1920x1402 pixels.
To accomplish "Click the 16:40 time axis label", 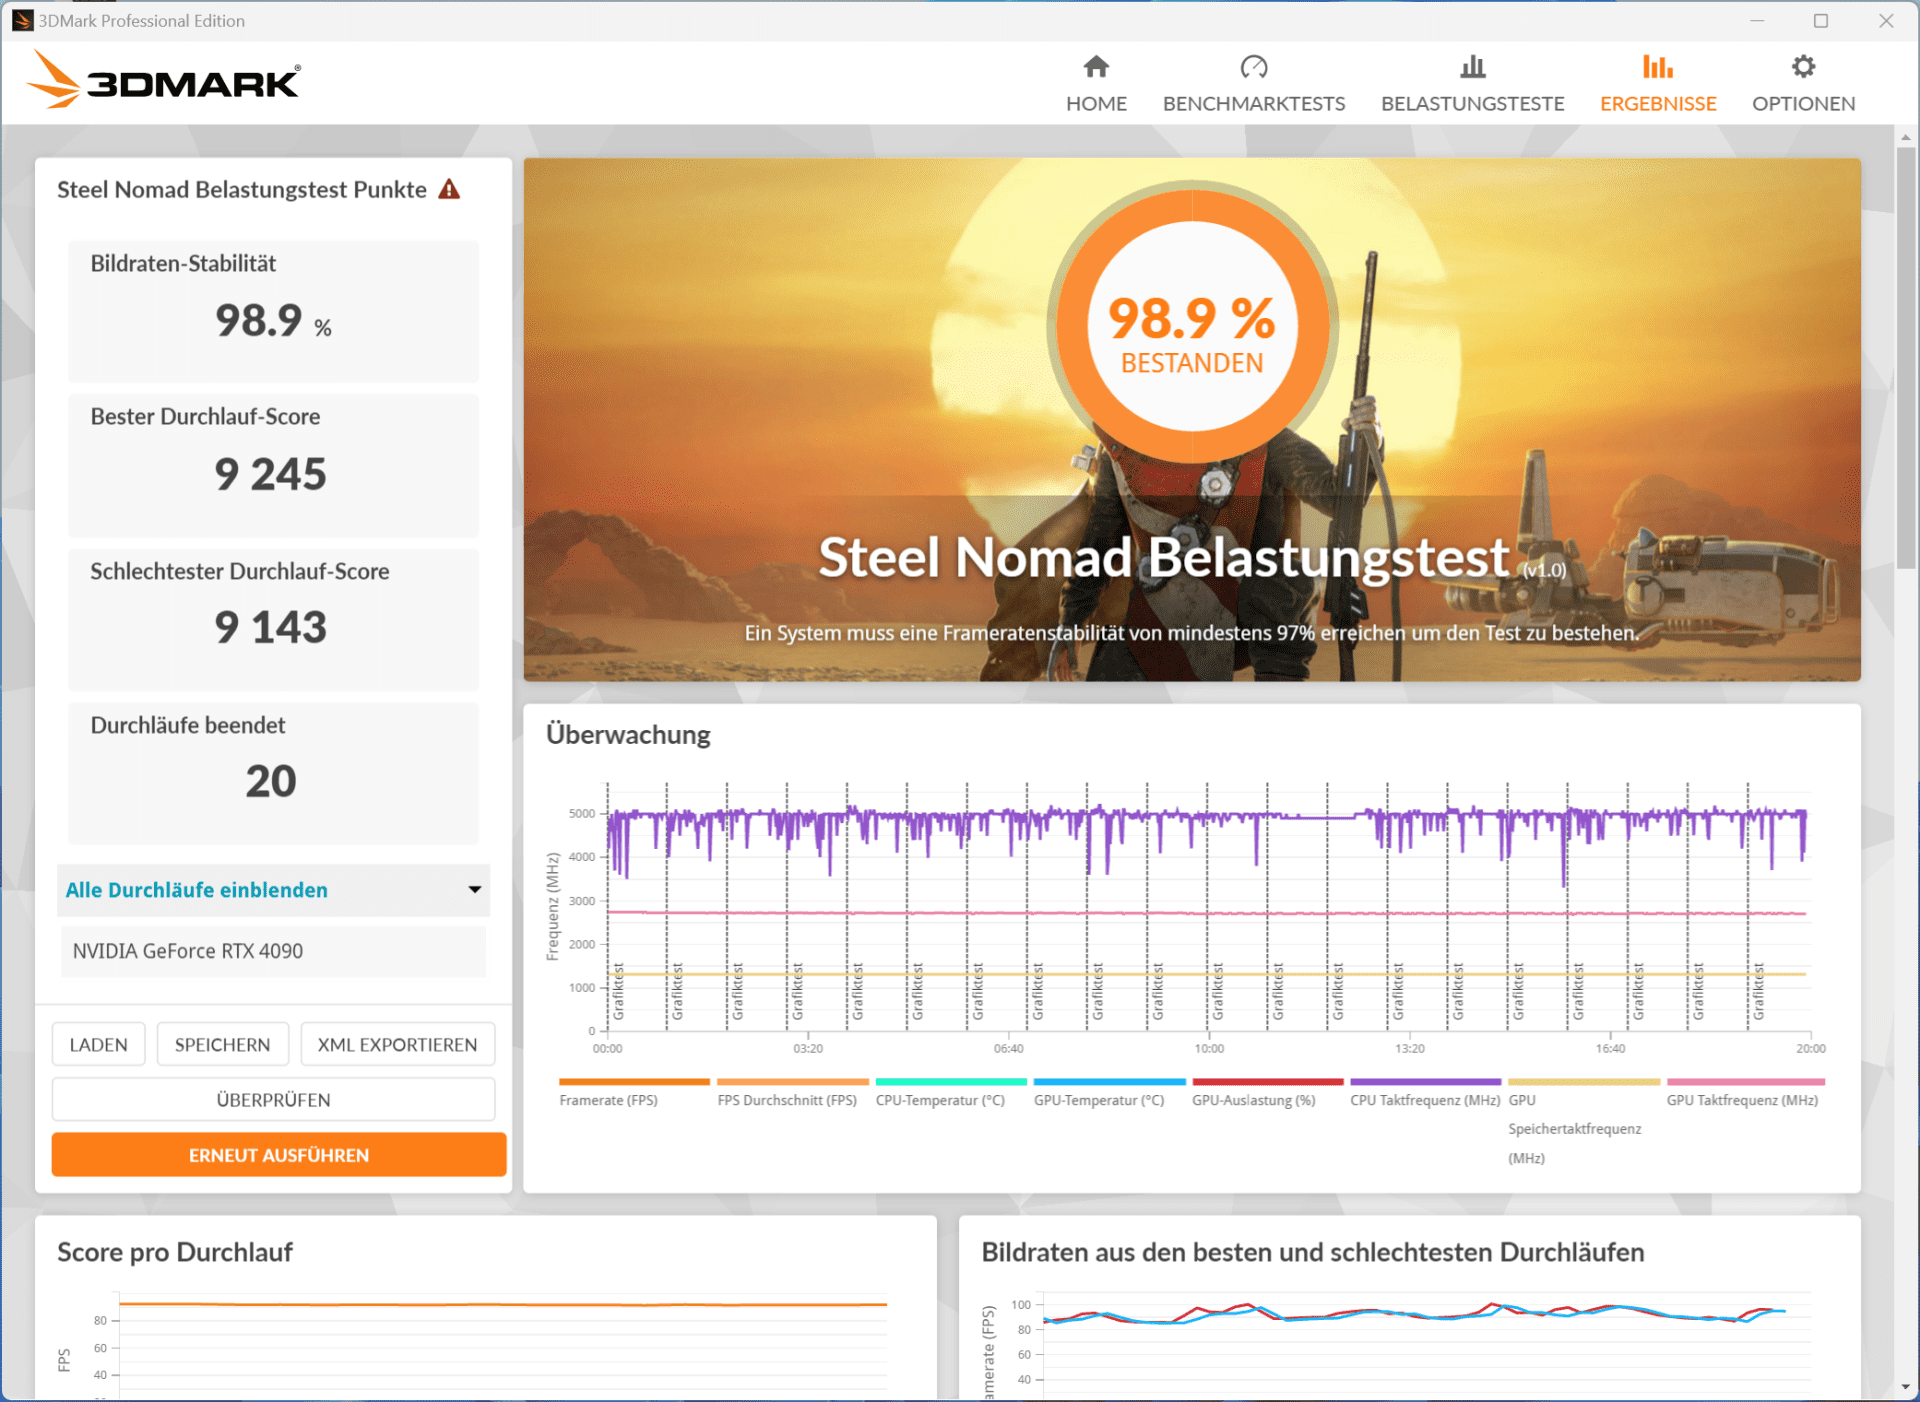I will coord(1610,1048).
